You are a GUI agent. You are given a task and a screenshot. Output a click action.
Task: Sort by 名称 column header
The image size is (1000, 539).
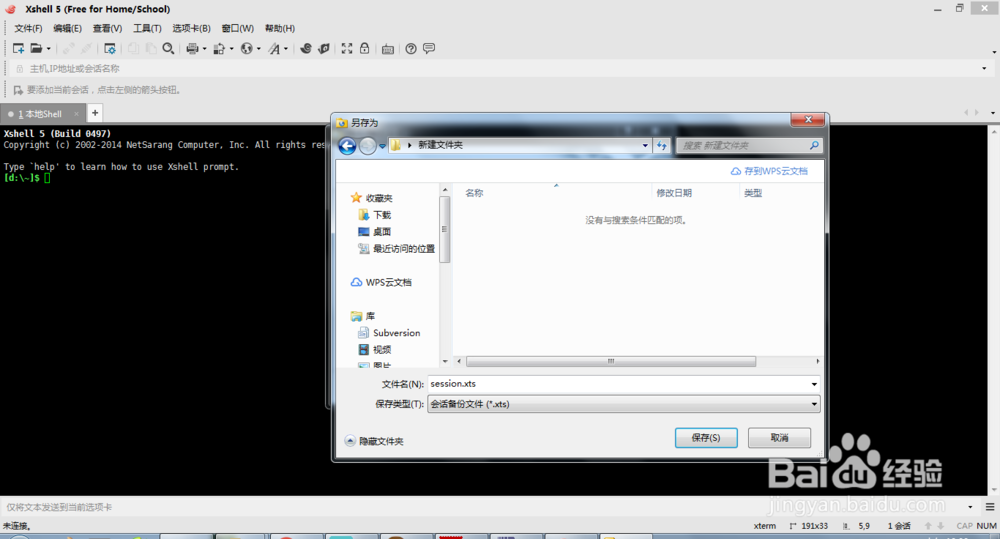[x=474, y=193]
